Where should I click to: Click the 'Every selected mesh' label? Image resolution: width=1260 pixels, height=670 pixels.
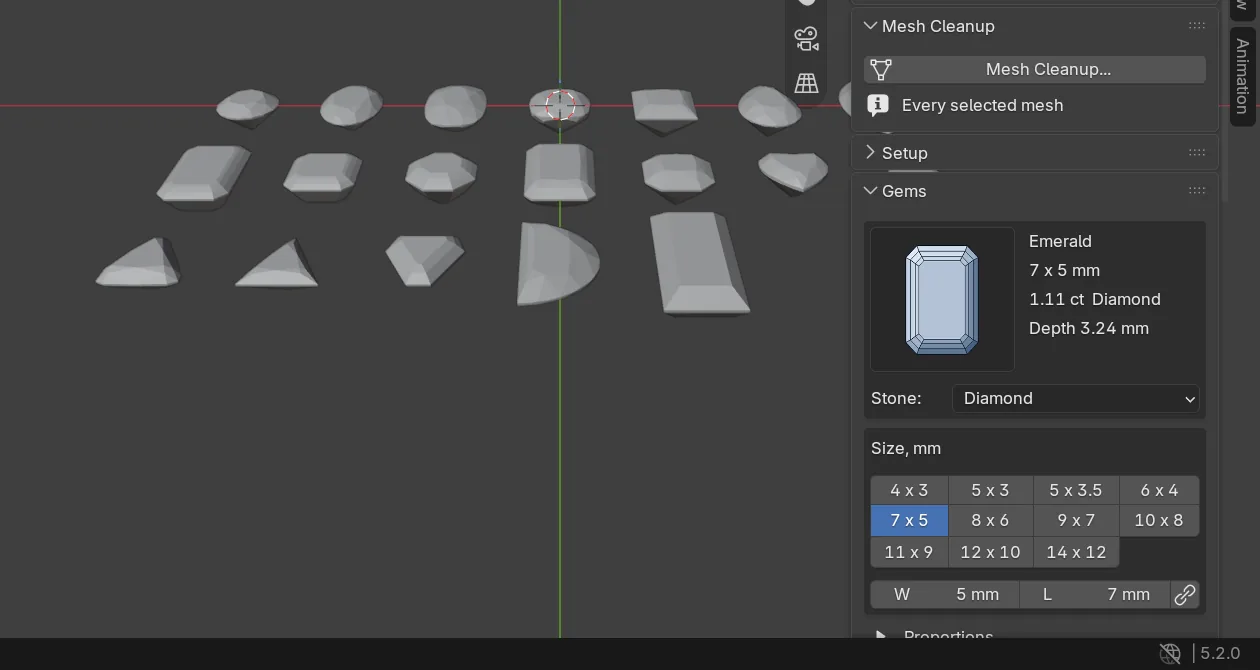point(982,105)
